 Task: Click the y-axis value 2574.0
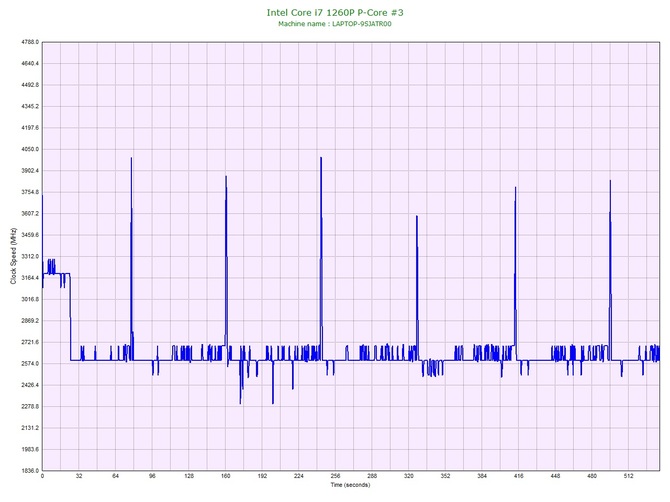pos(30,364)
